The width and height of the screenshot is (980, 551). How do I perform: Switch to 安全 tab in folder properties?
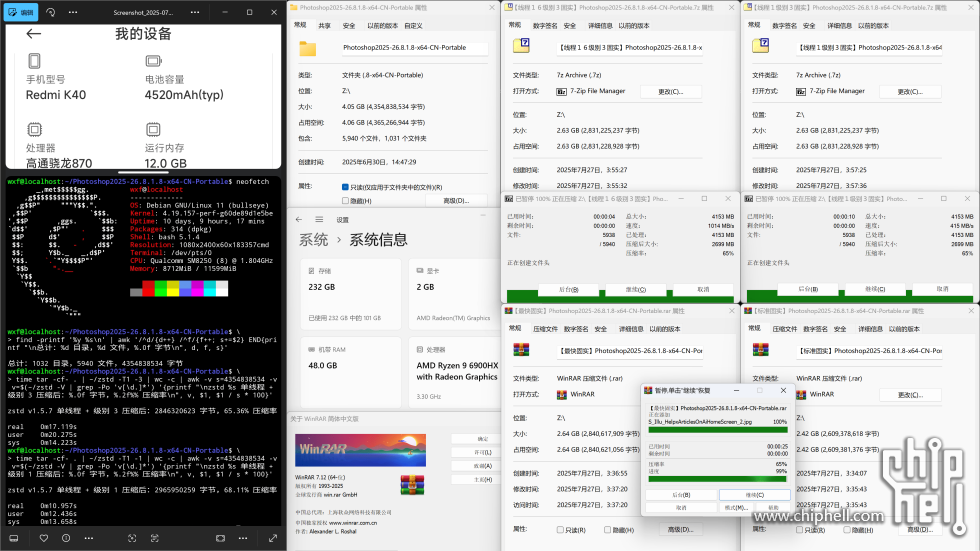click(x=349, y=26)
